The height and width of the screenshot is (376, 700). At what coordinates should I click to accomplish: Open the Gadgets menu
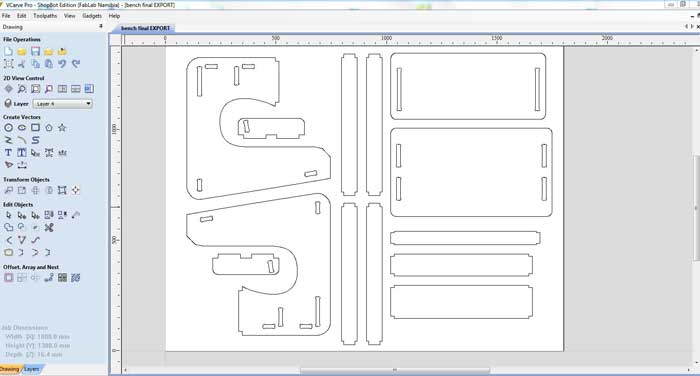tap(92, 16)
